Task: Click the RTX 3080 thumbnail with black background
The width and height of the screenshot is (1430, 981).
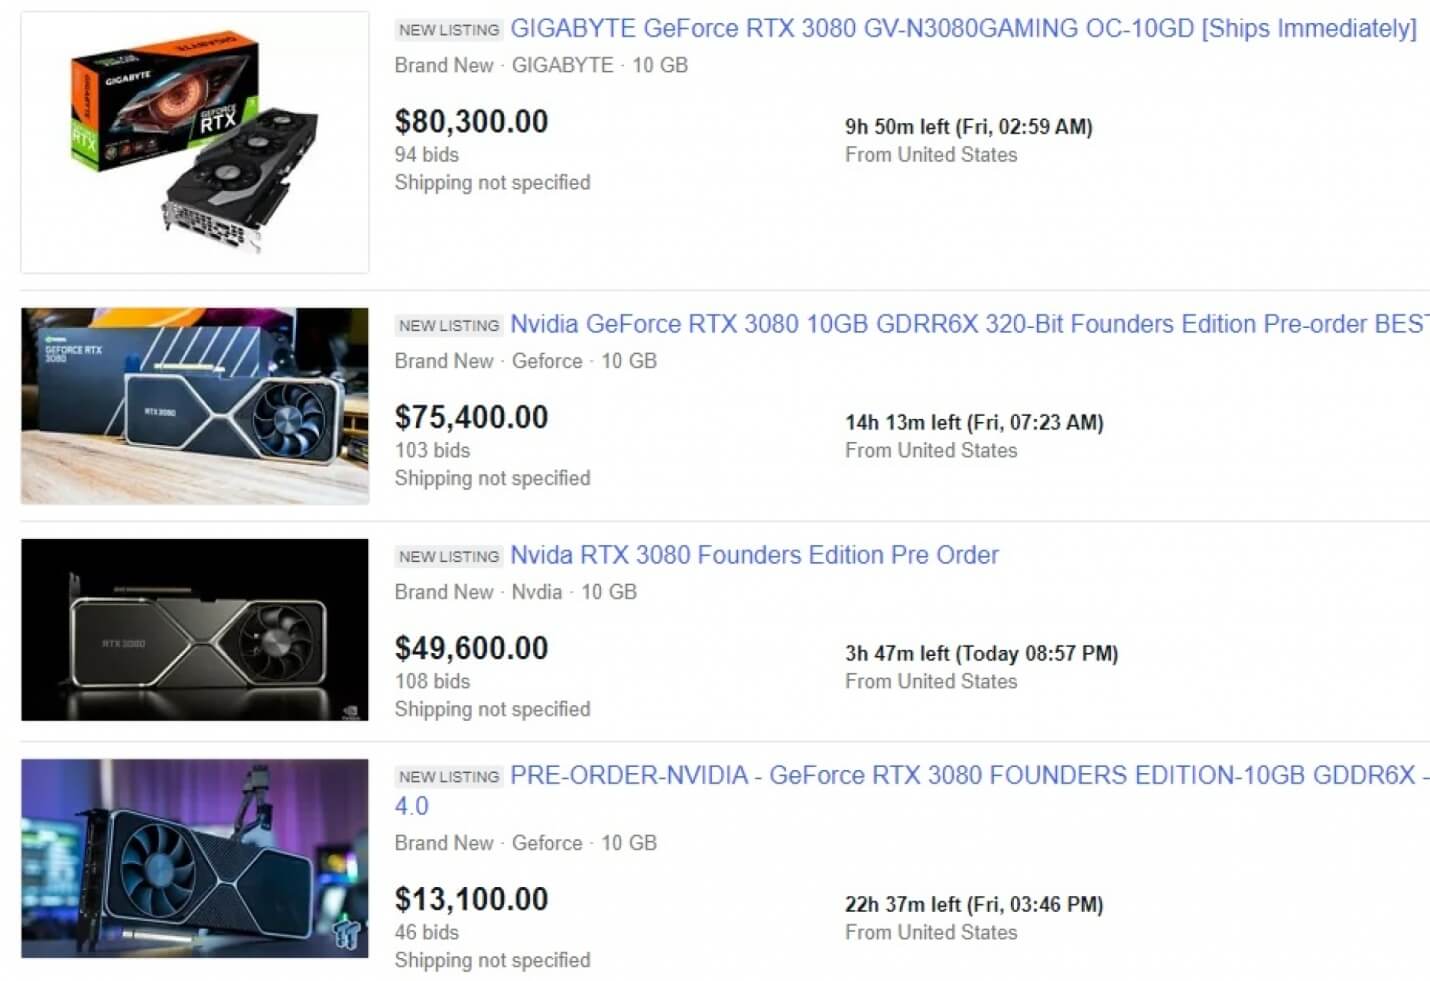Action: click(195, 630)
